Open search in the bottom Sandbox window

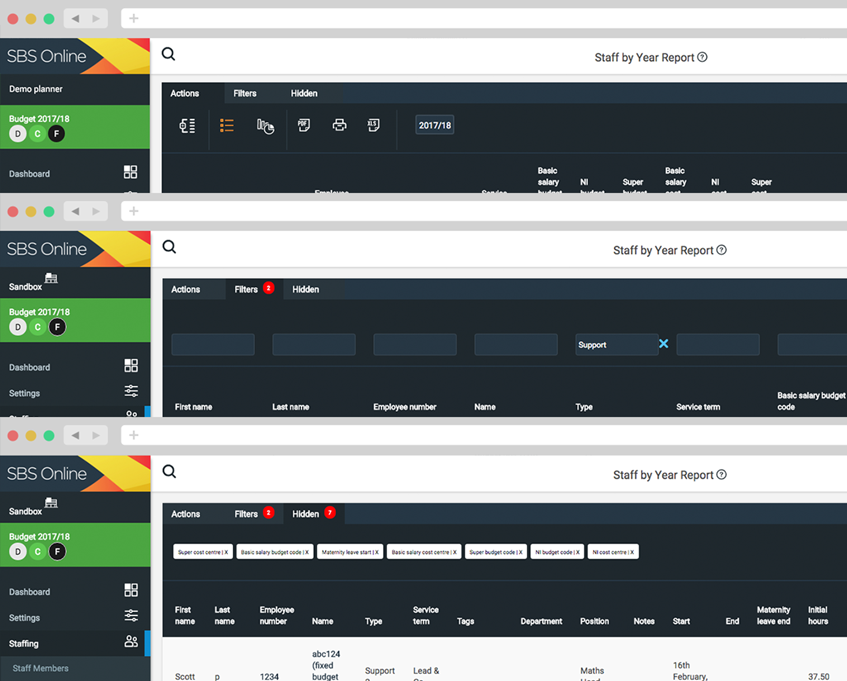(x=169, y=471)
